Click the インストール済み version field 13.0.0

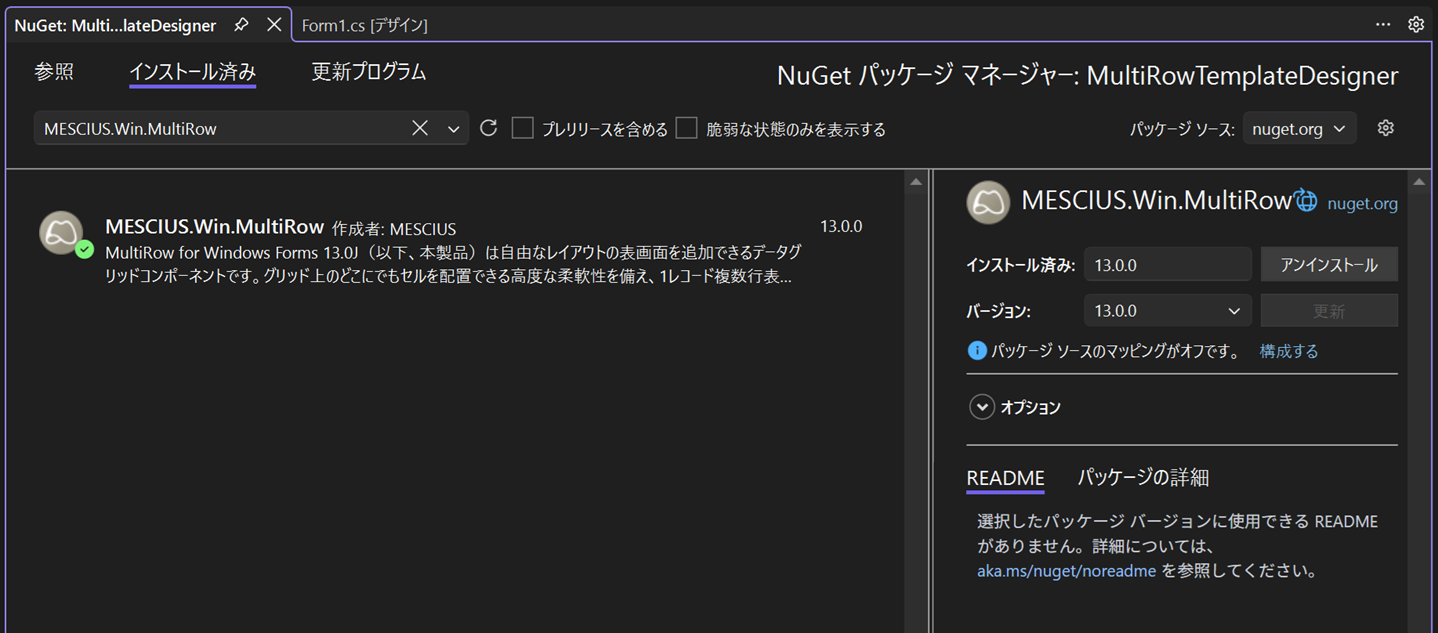pos(1167,265)
